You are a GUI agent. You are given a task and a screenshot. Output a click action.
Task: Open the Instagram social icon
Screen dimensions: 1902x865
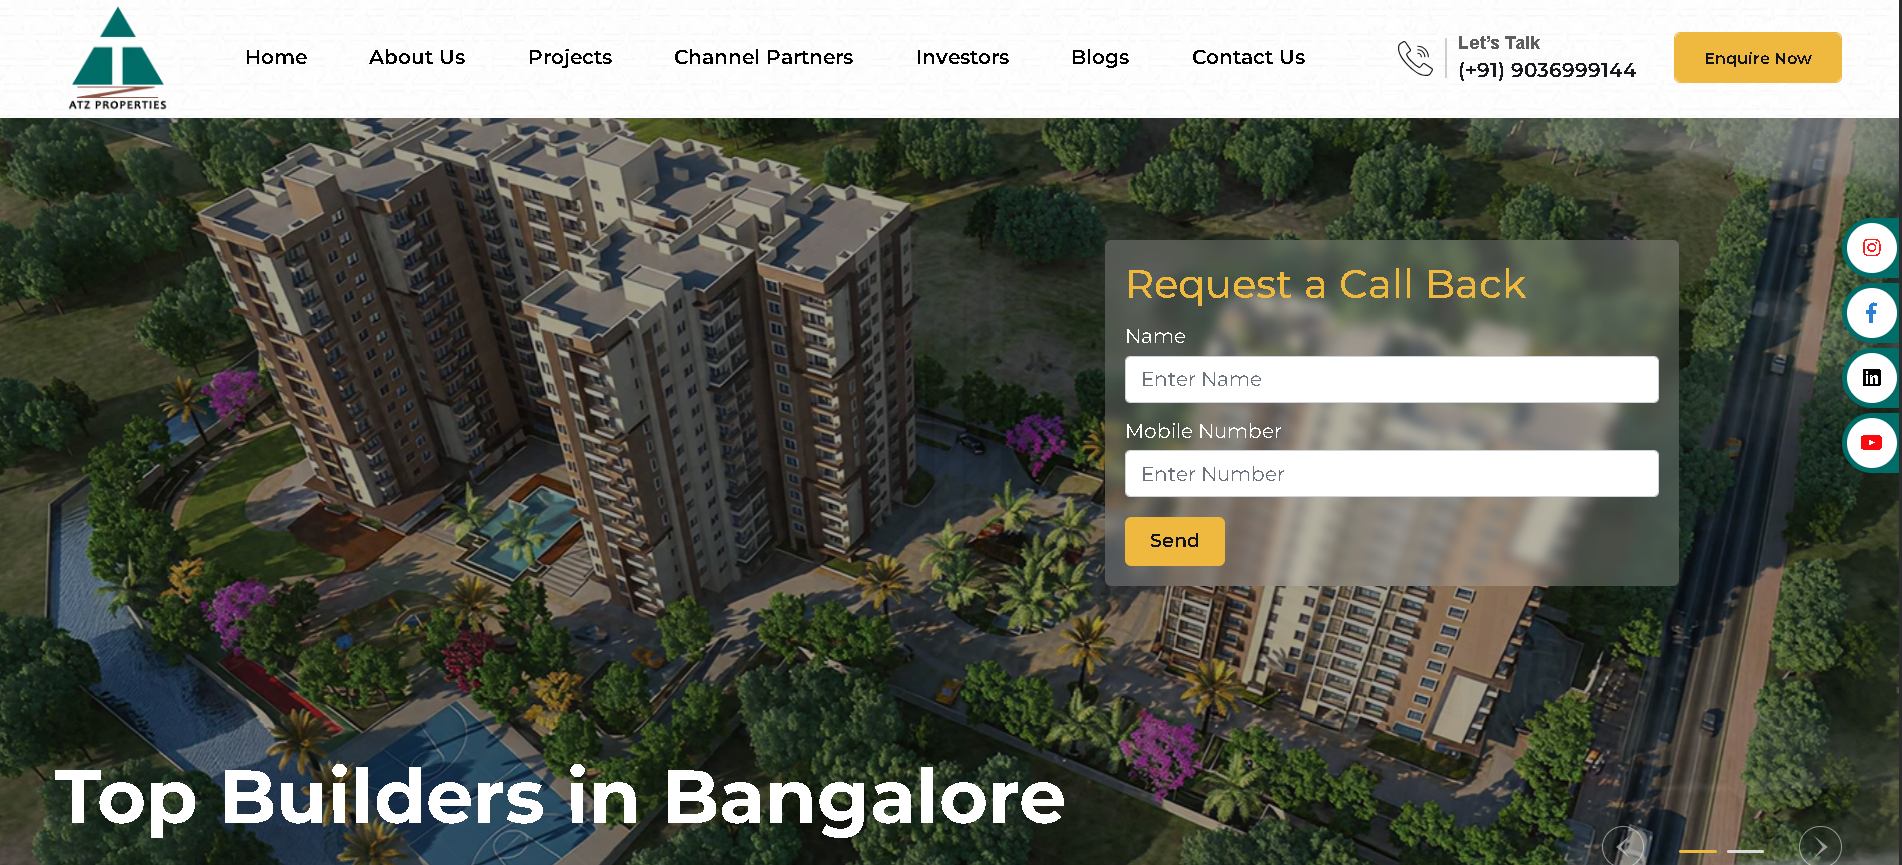coord(1871,248)
